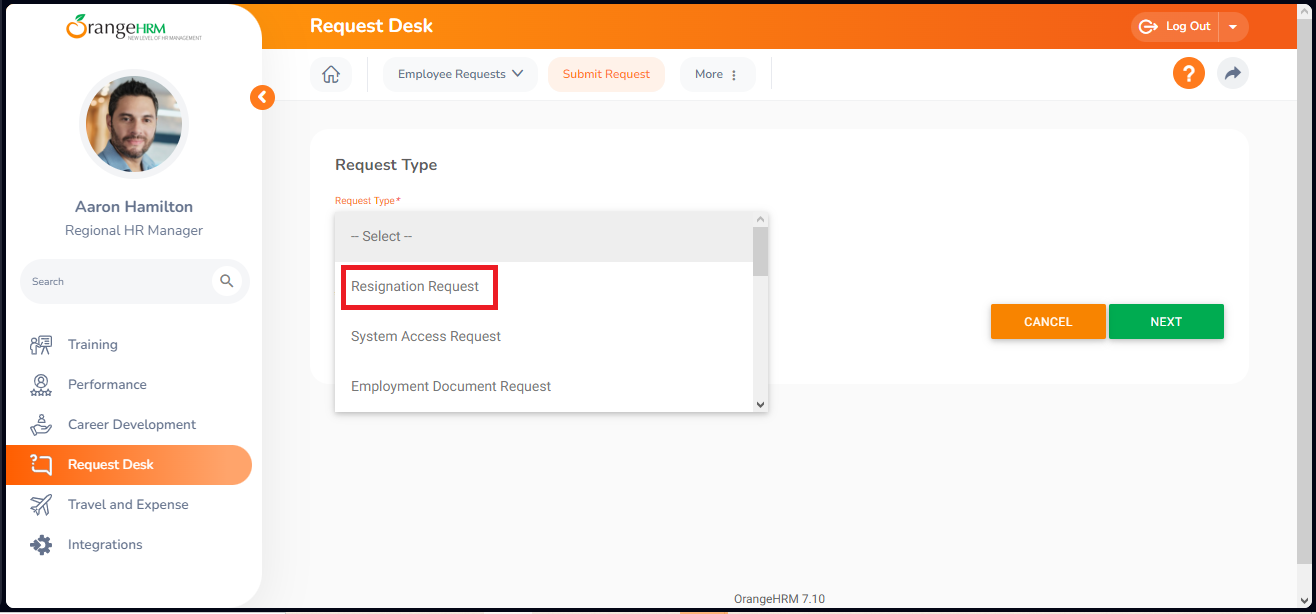Switch to the Submit Request tab
The width and height of the screenshot is (1316, 614).
606,73
